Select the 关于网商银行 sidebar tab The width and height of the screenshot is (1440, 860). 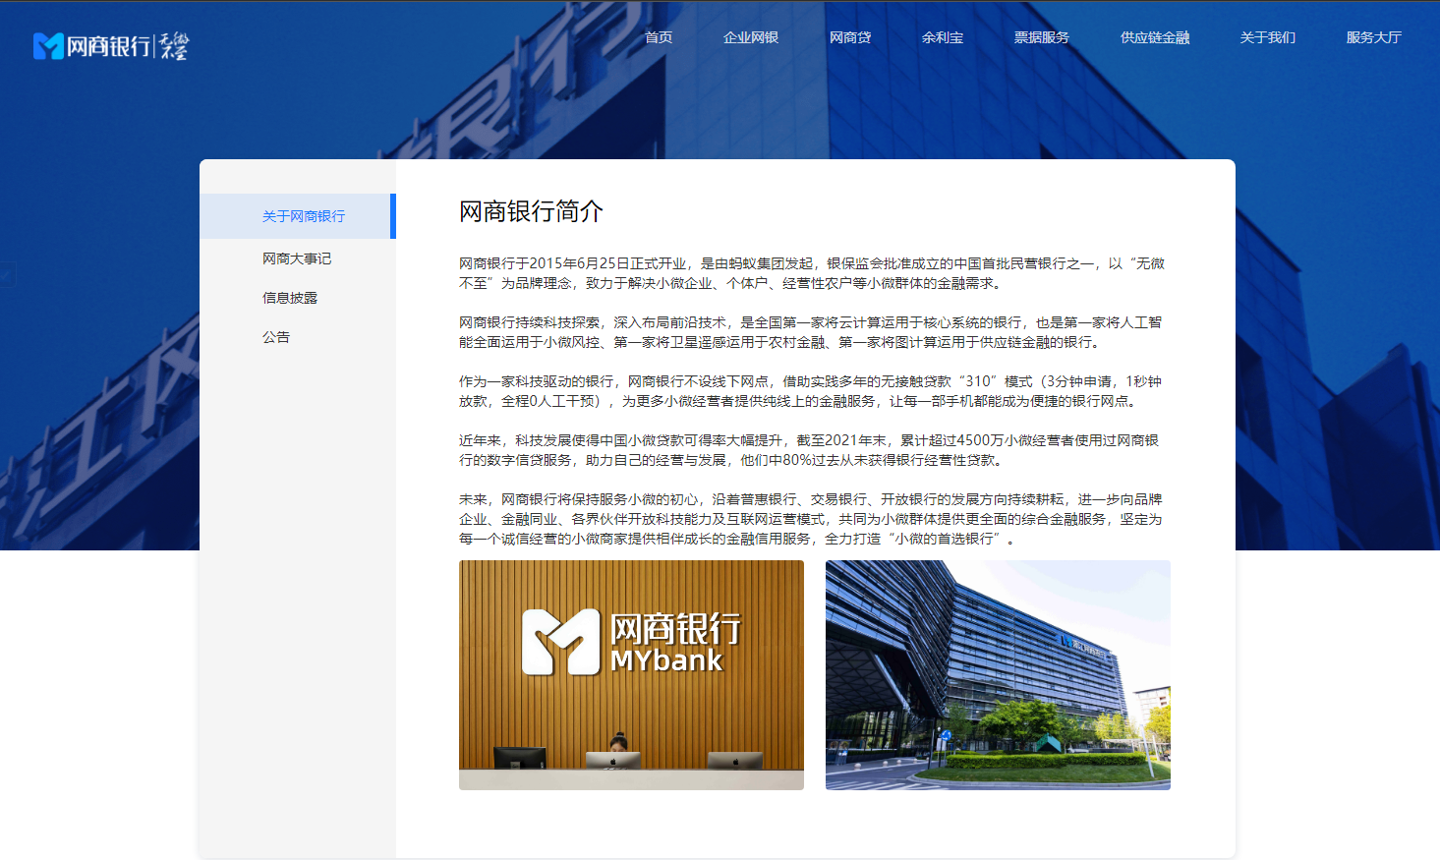(303, 216)
